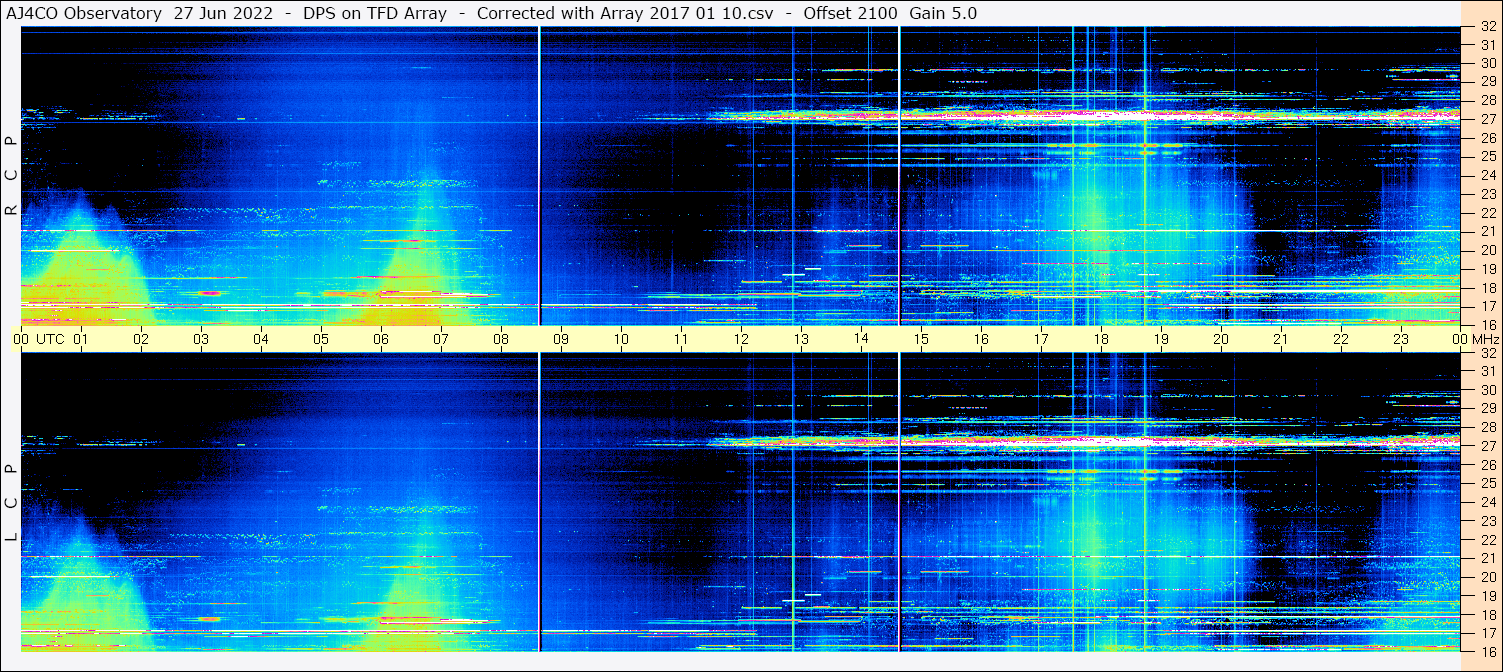Image resolution: width=1503 pixels, height=672 pixels.
Task: Click the 27 MHz label on upper frequency scale
Action: pos(1487,119)
